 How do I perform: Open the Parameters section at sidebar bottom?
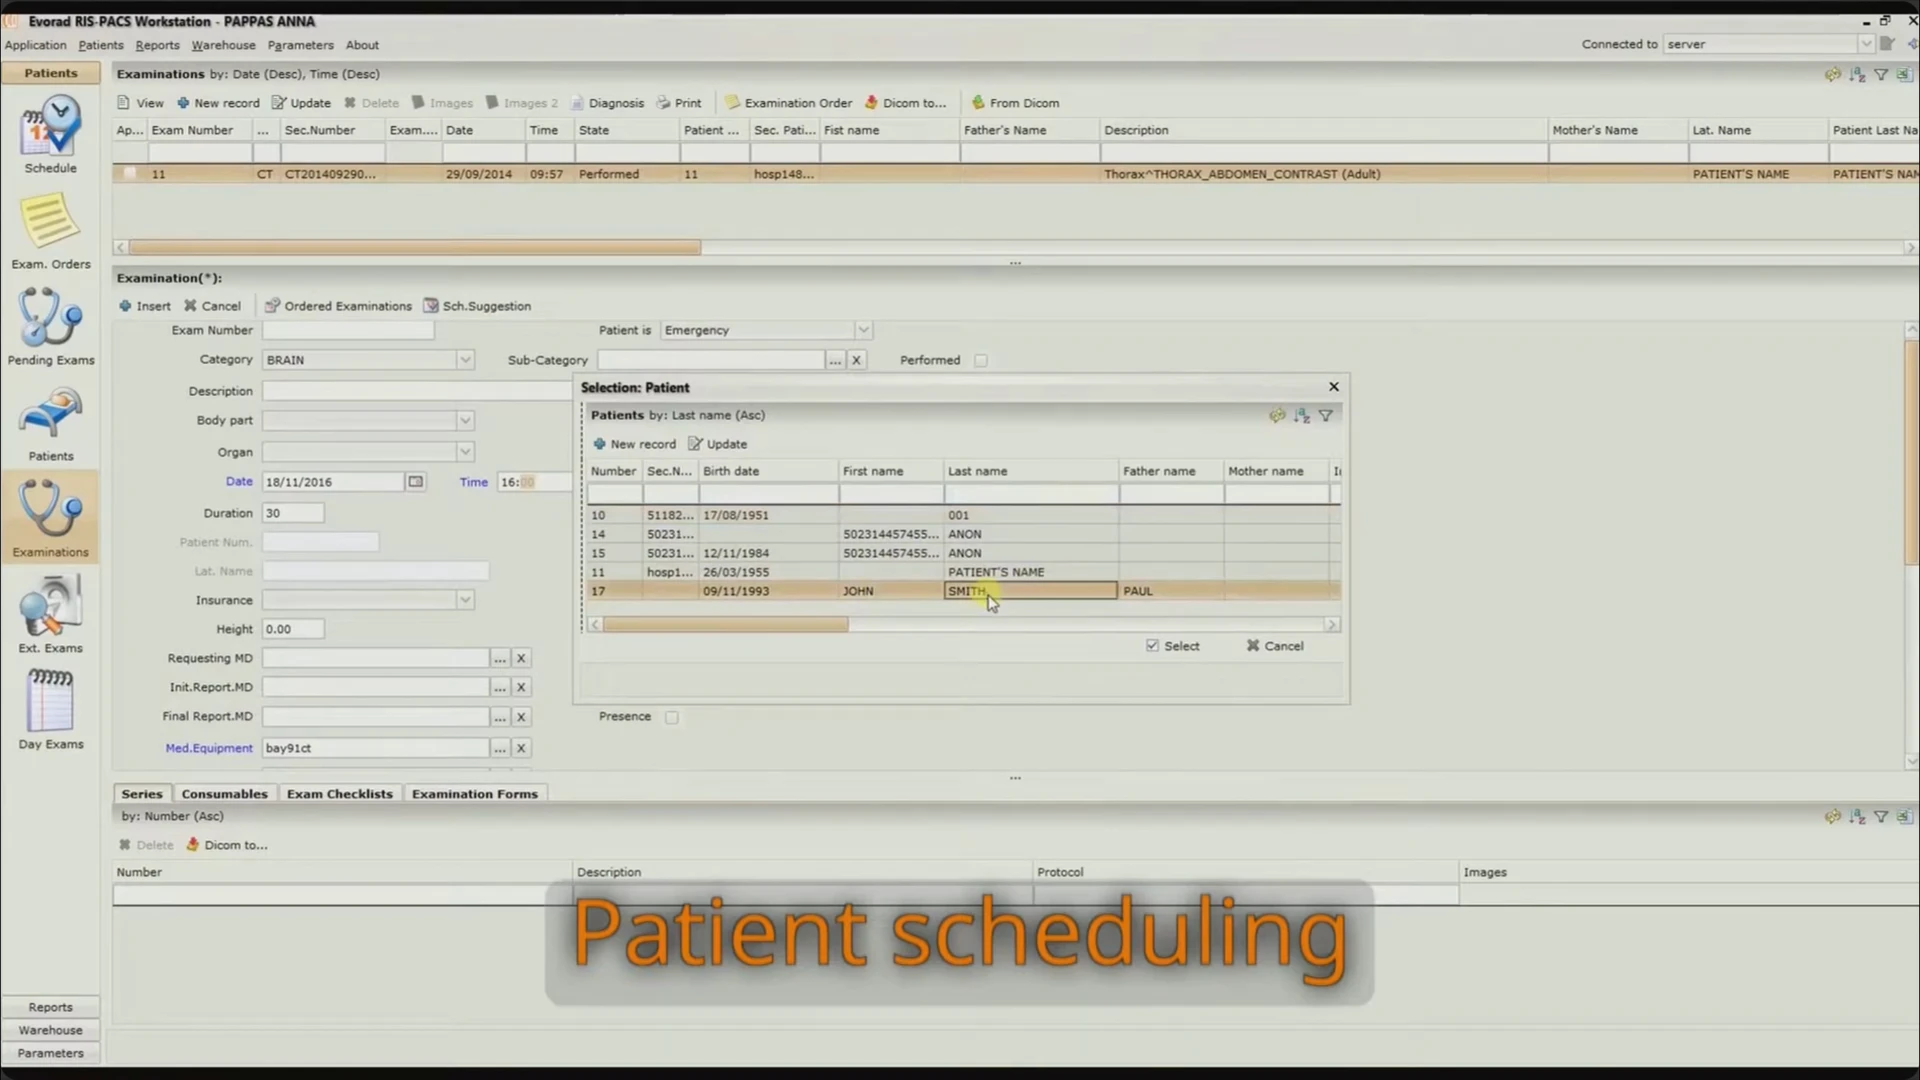(x=50, y=1053)
